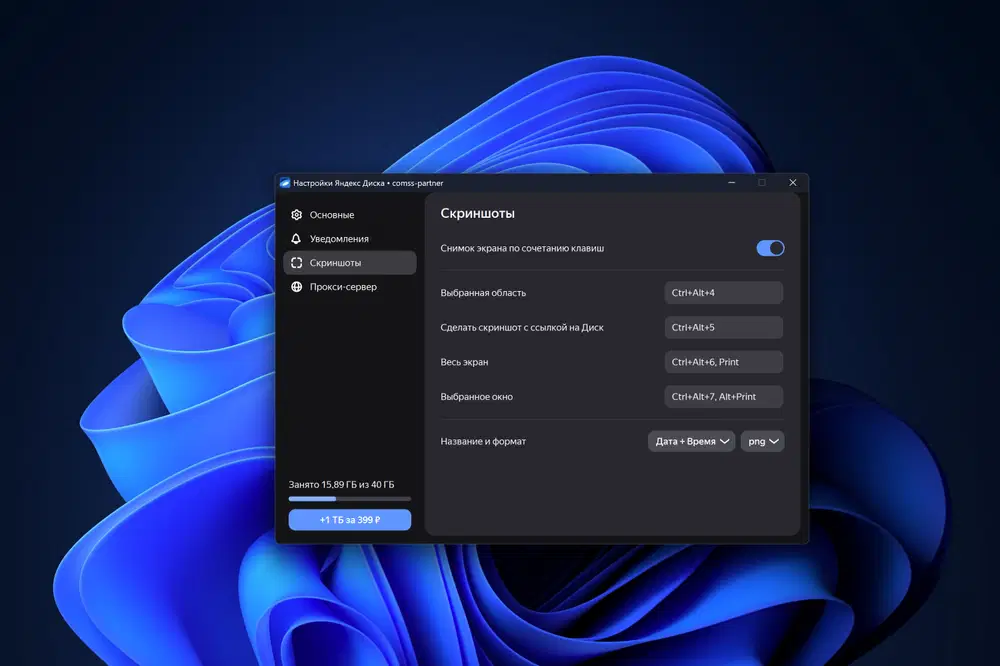Click the Выбранная область label
1000x666 pixels.
pos(483,293)
